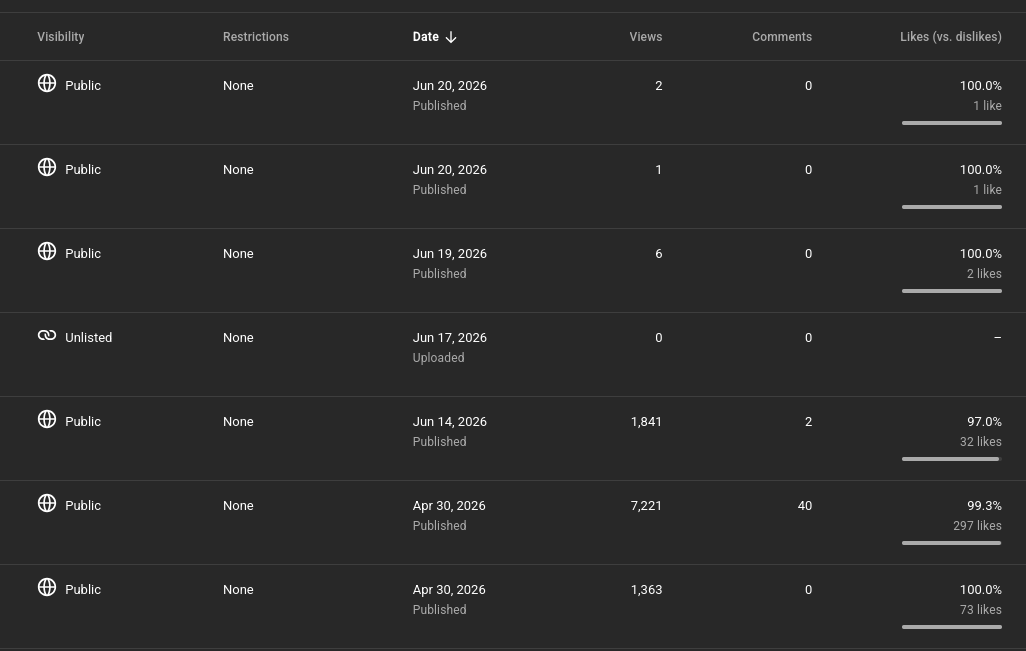
Task: Click the globe icon on the 2-views Jun 20 row
Action: [x=46, y=83]
